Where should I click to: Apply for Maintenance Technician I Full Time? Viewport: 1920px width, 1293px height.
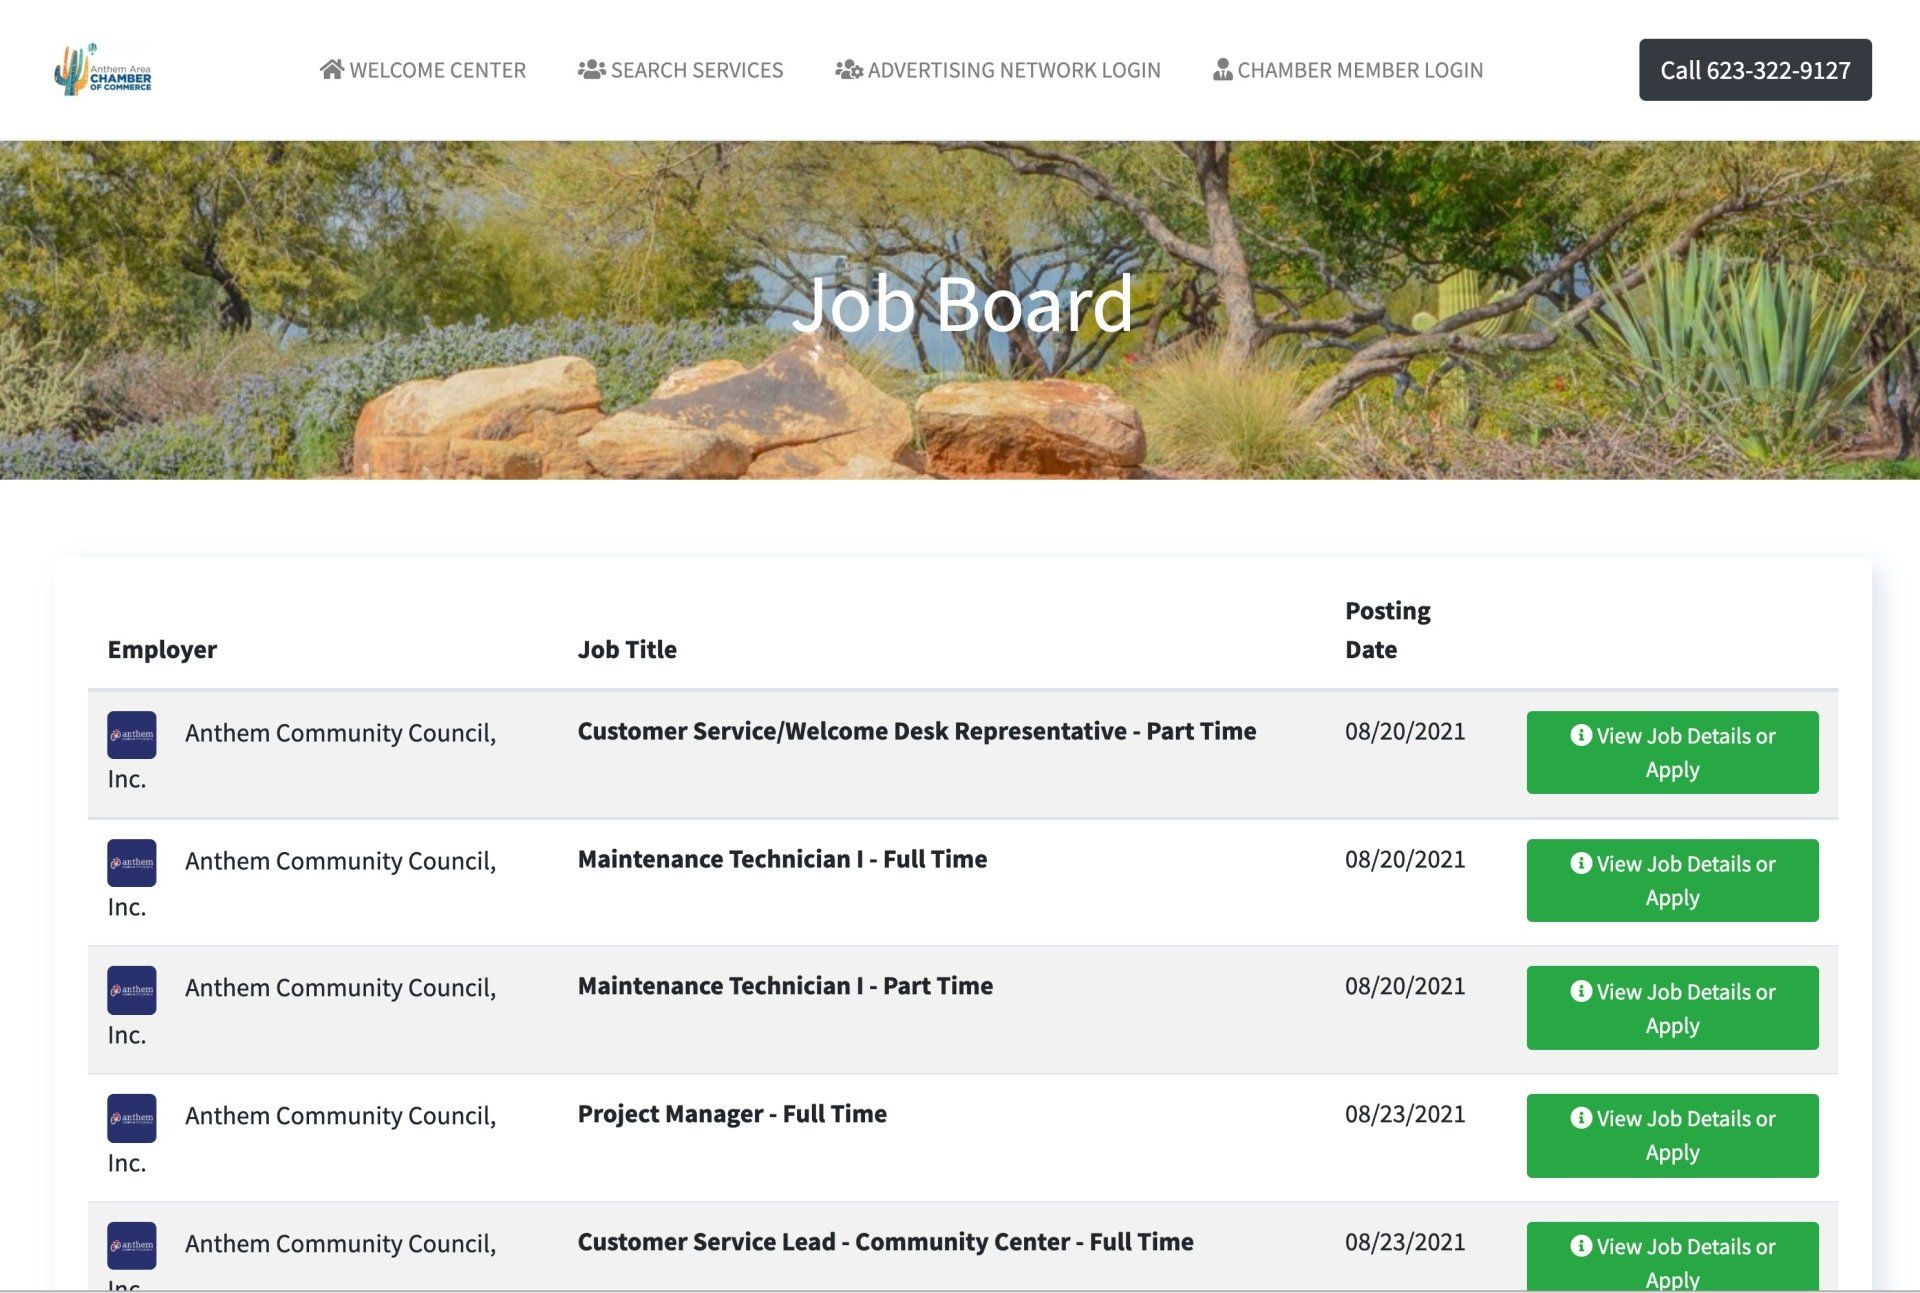1671,880
